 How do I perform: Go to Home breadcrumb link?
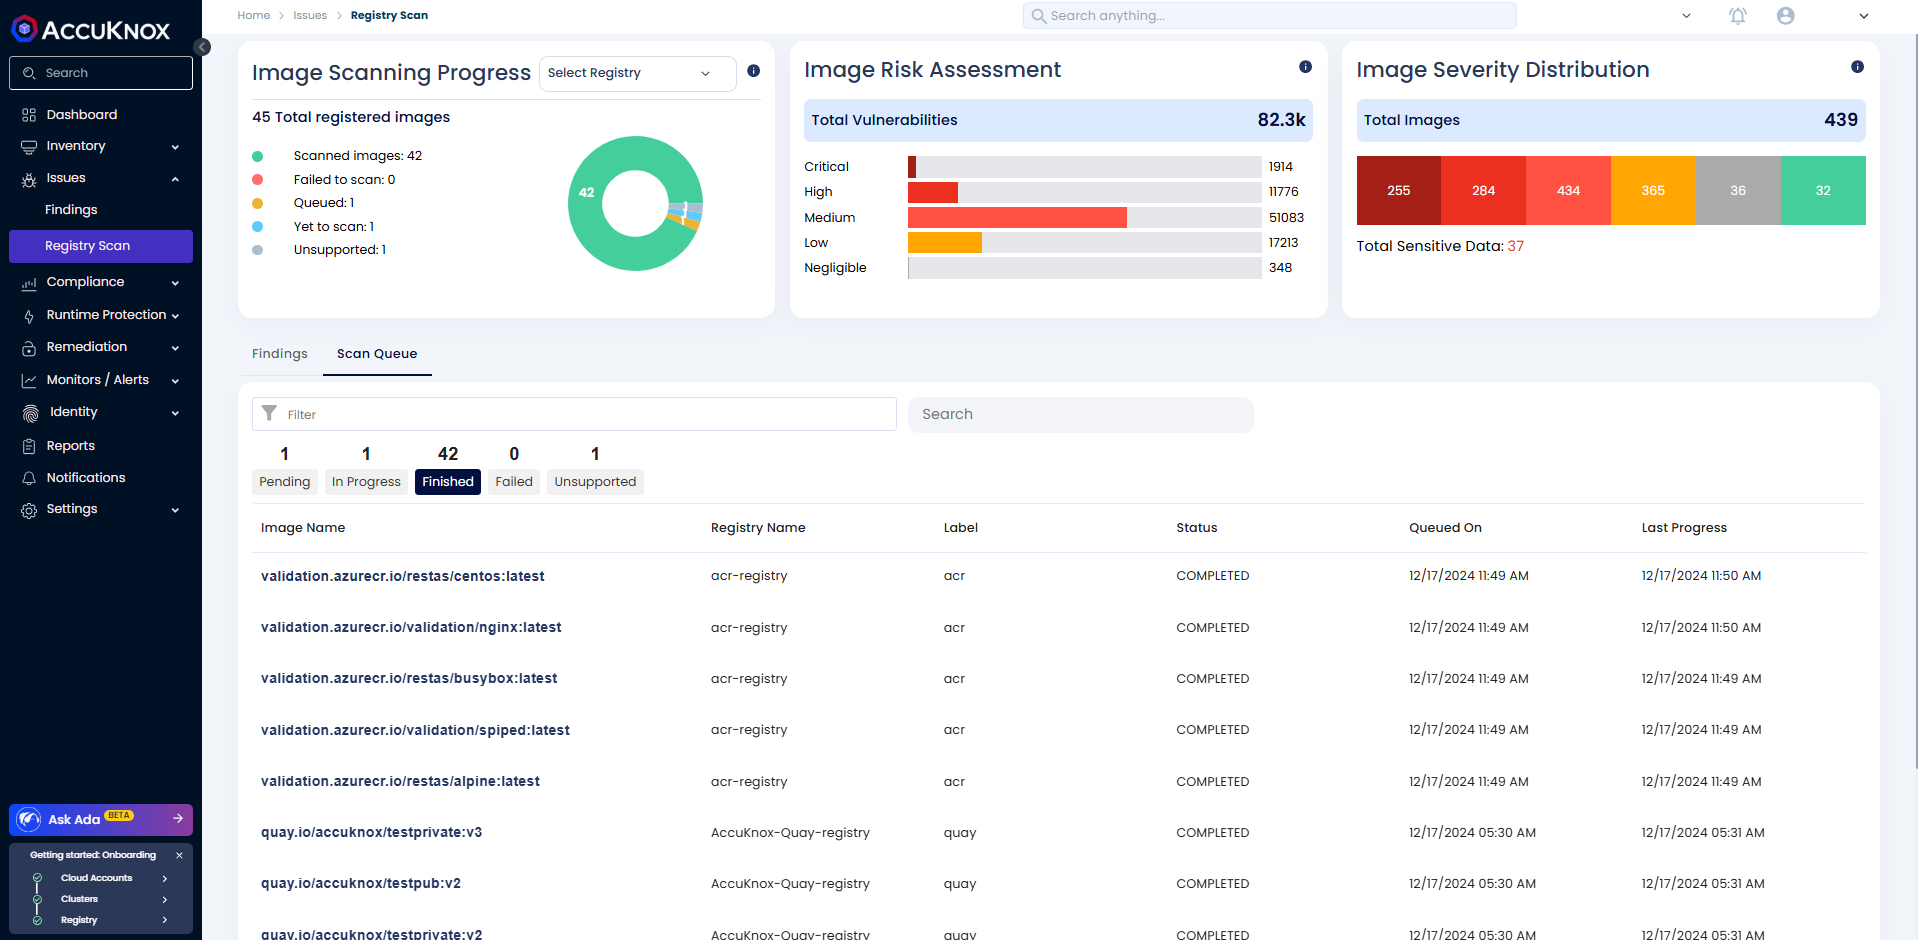(254, 15)
